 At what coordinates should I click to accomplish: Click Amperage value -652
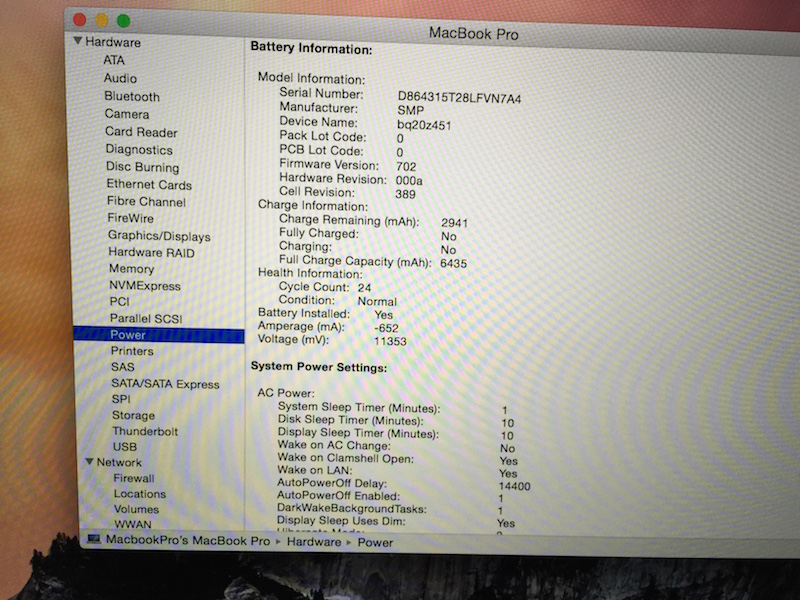tap(386, 328)
